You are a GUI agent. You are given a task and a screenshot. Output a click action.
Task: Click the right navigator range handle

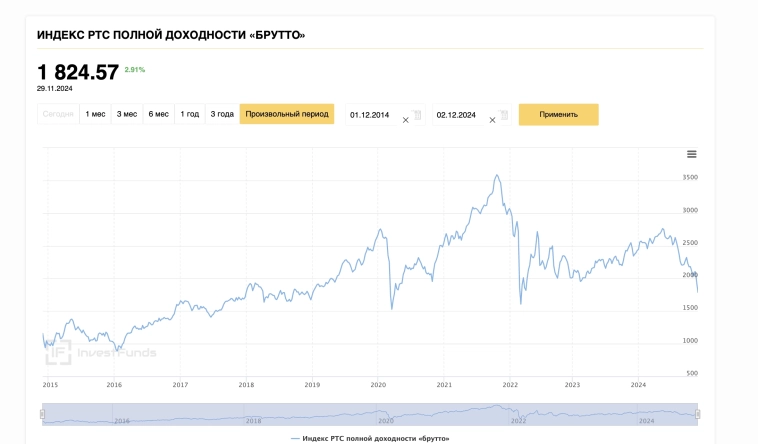697,414
